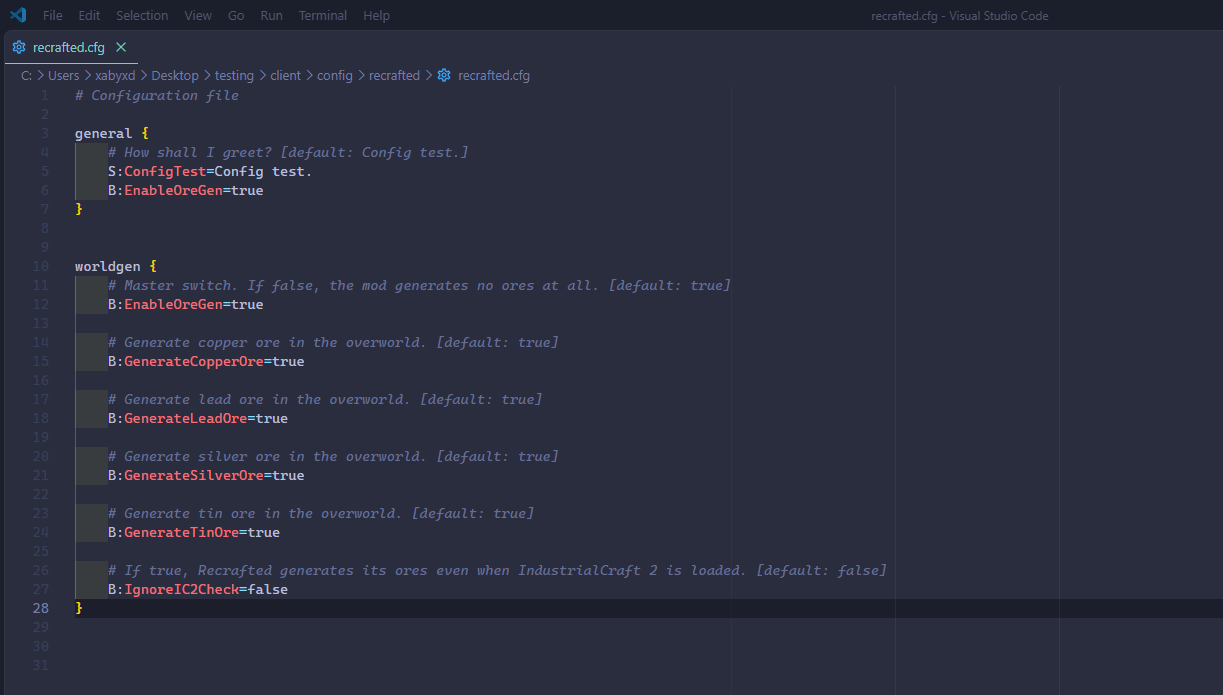Open the recrafted folder breadcrumb segment
The width and height of the screenshot is (1223, 695).
395,75
